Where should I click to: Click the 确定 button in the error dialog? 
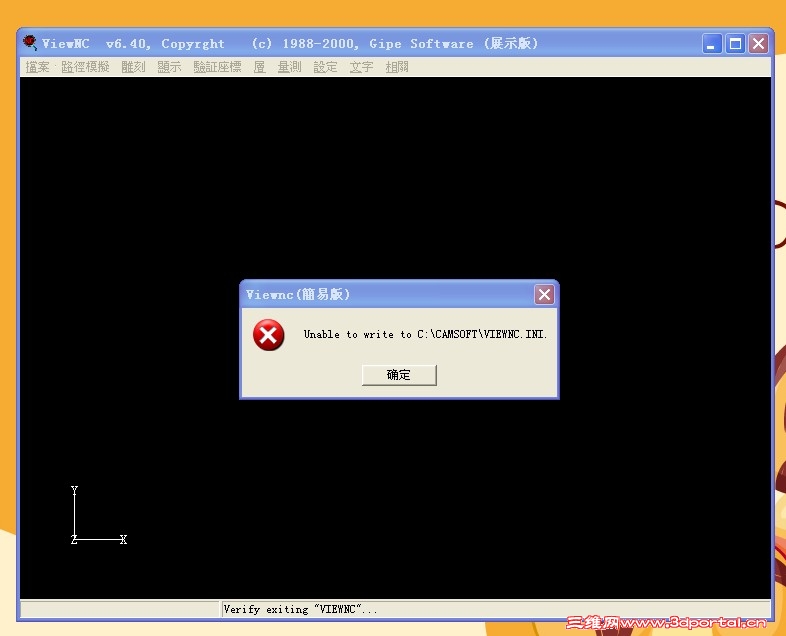[399, 375]
